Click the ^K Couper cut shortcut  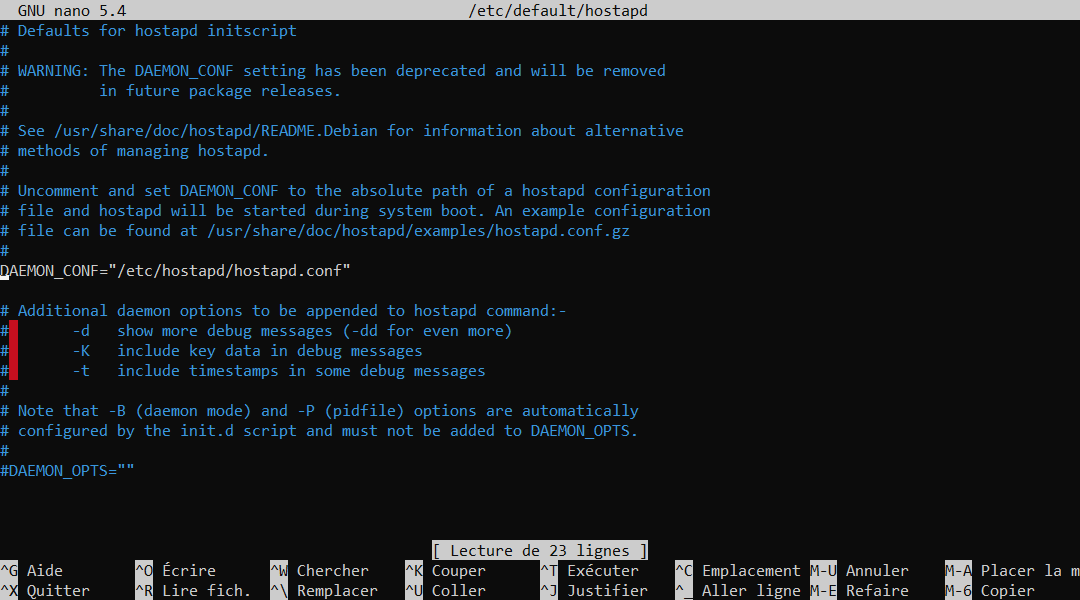click(x=445, y=571)
